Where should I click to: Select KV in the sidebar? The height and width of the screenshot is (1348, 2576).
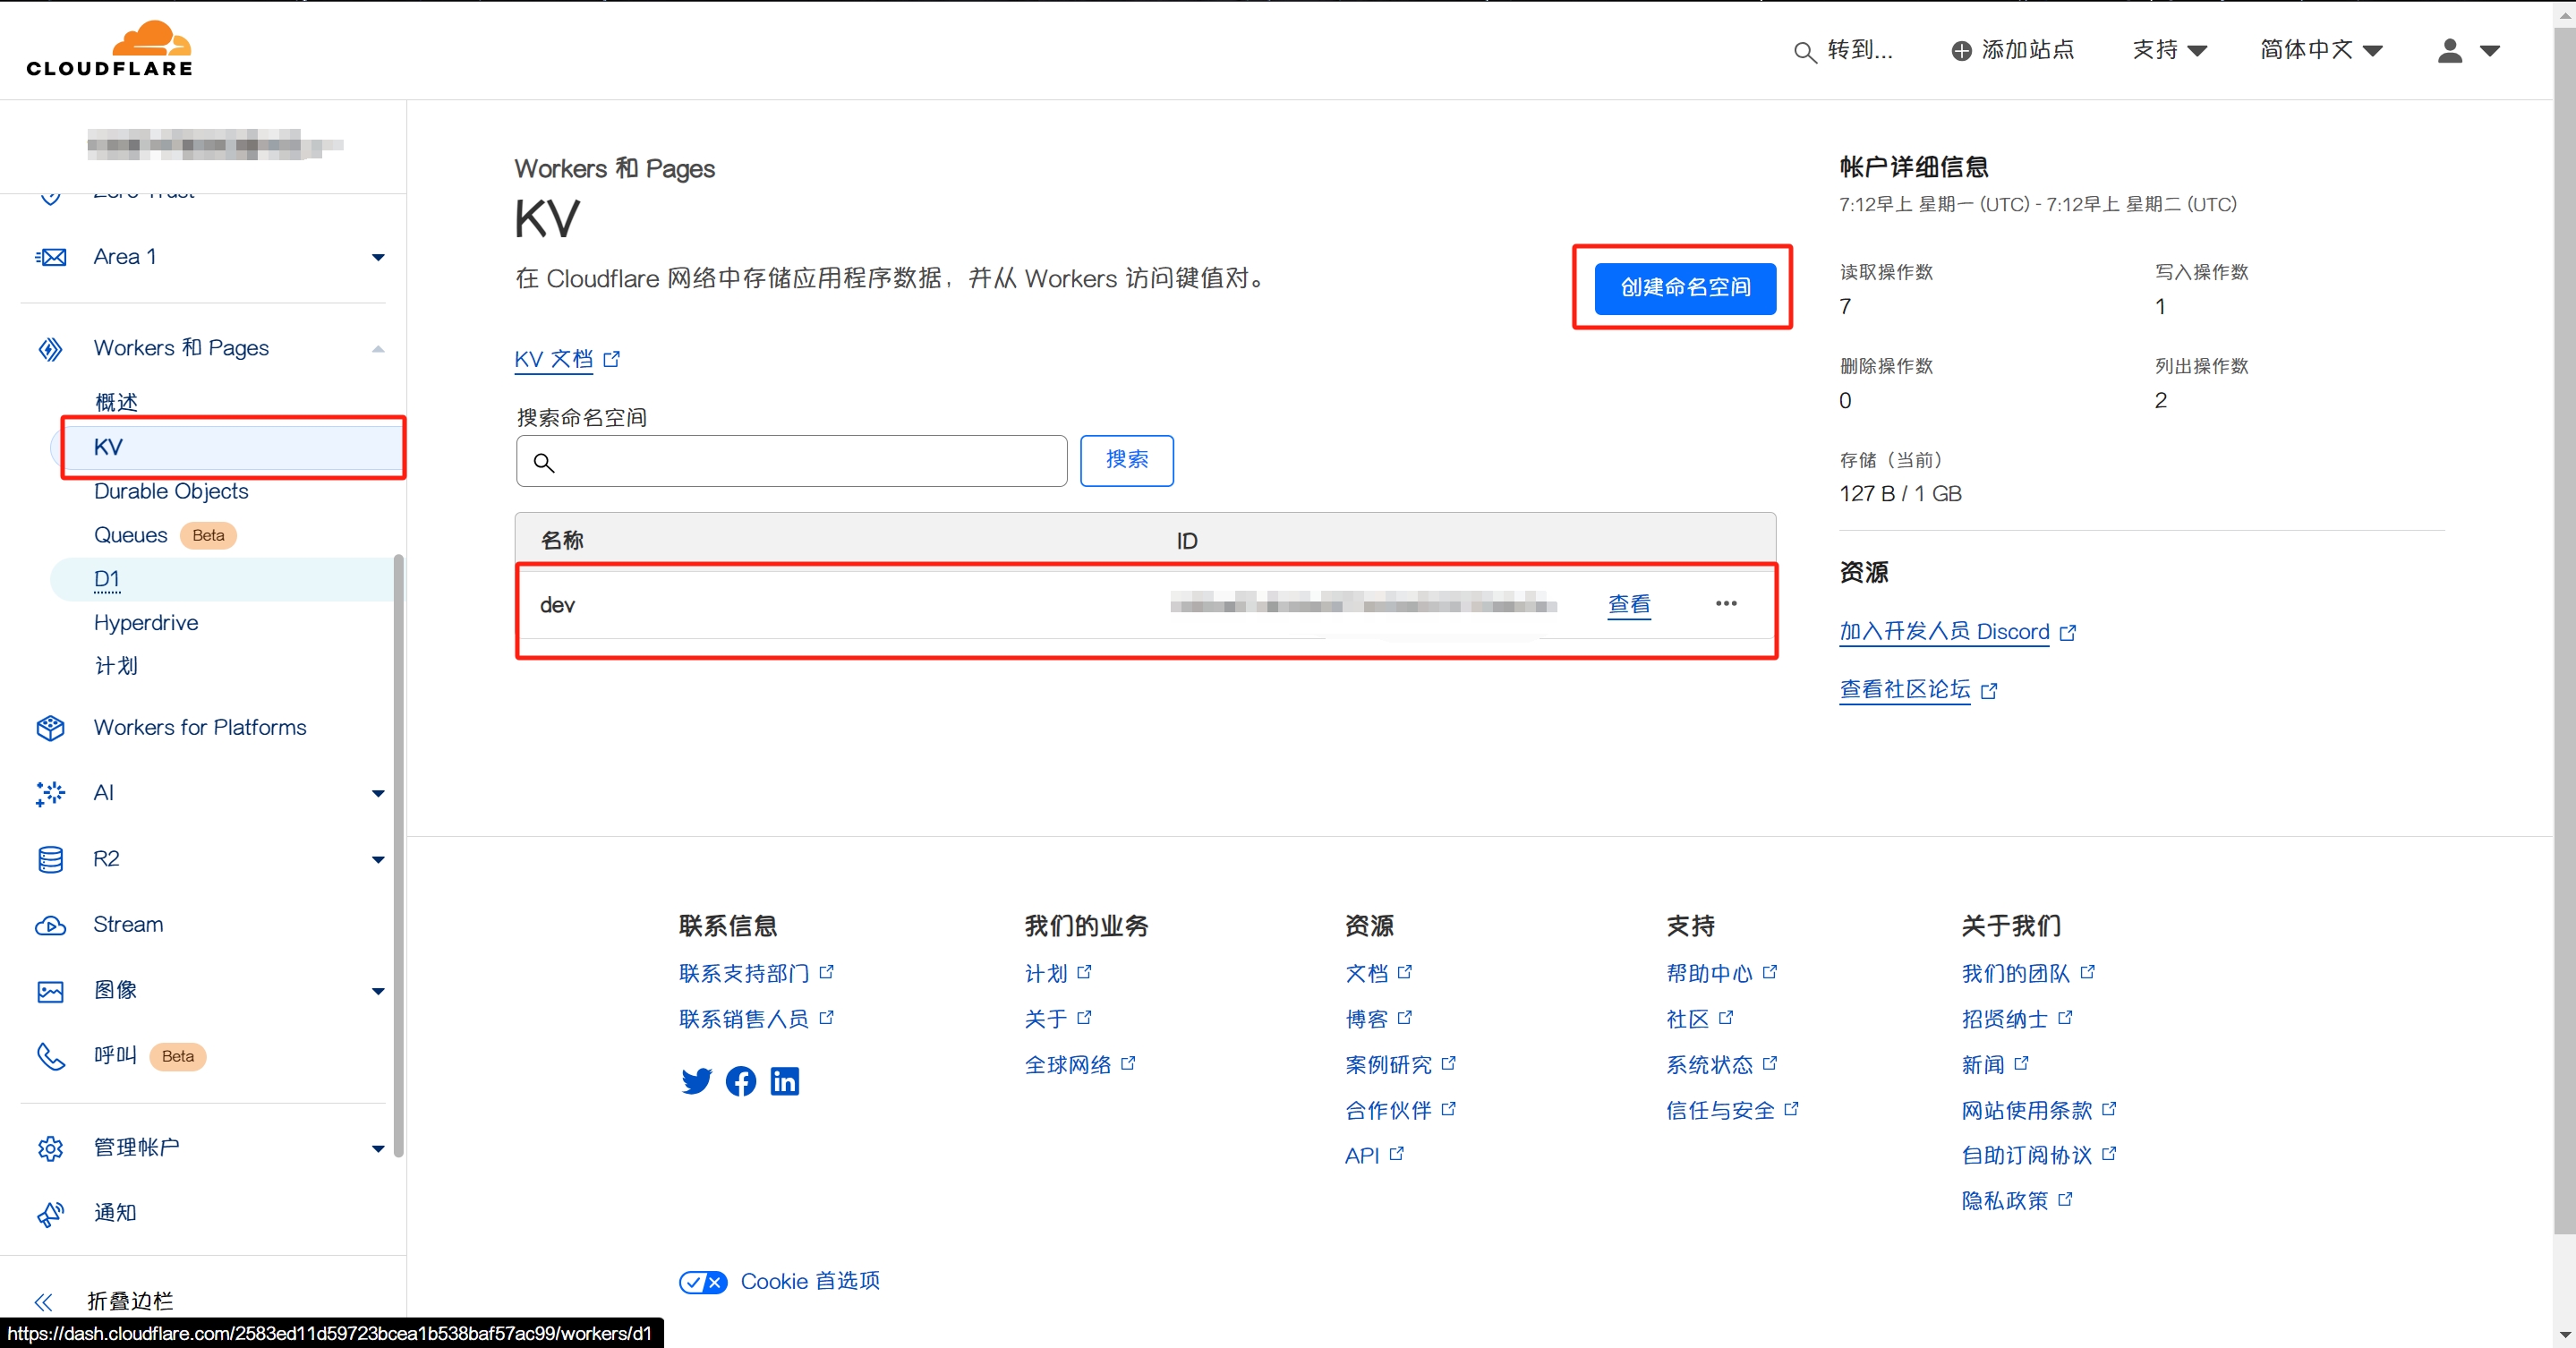pos(227,447)
